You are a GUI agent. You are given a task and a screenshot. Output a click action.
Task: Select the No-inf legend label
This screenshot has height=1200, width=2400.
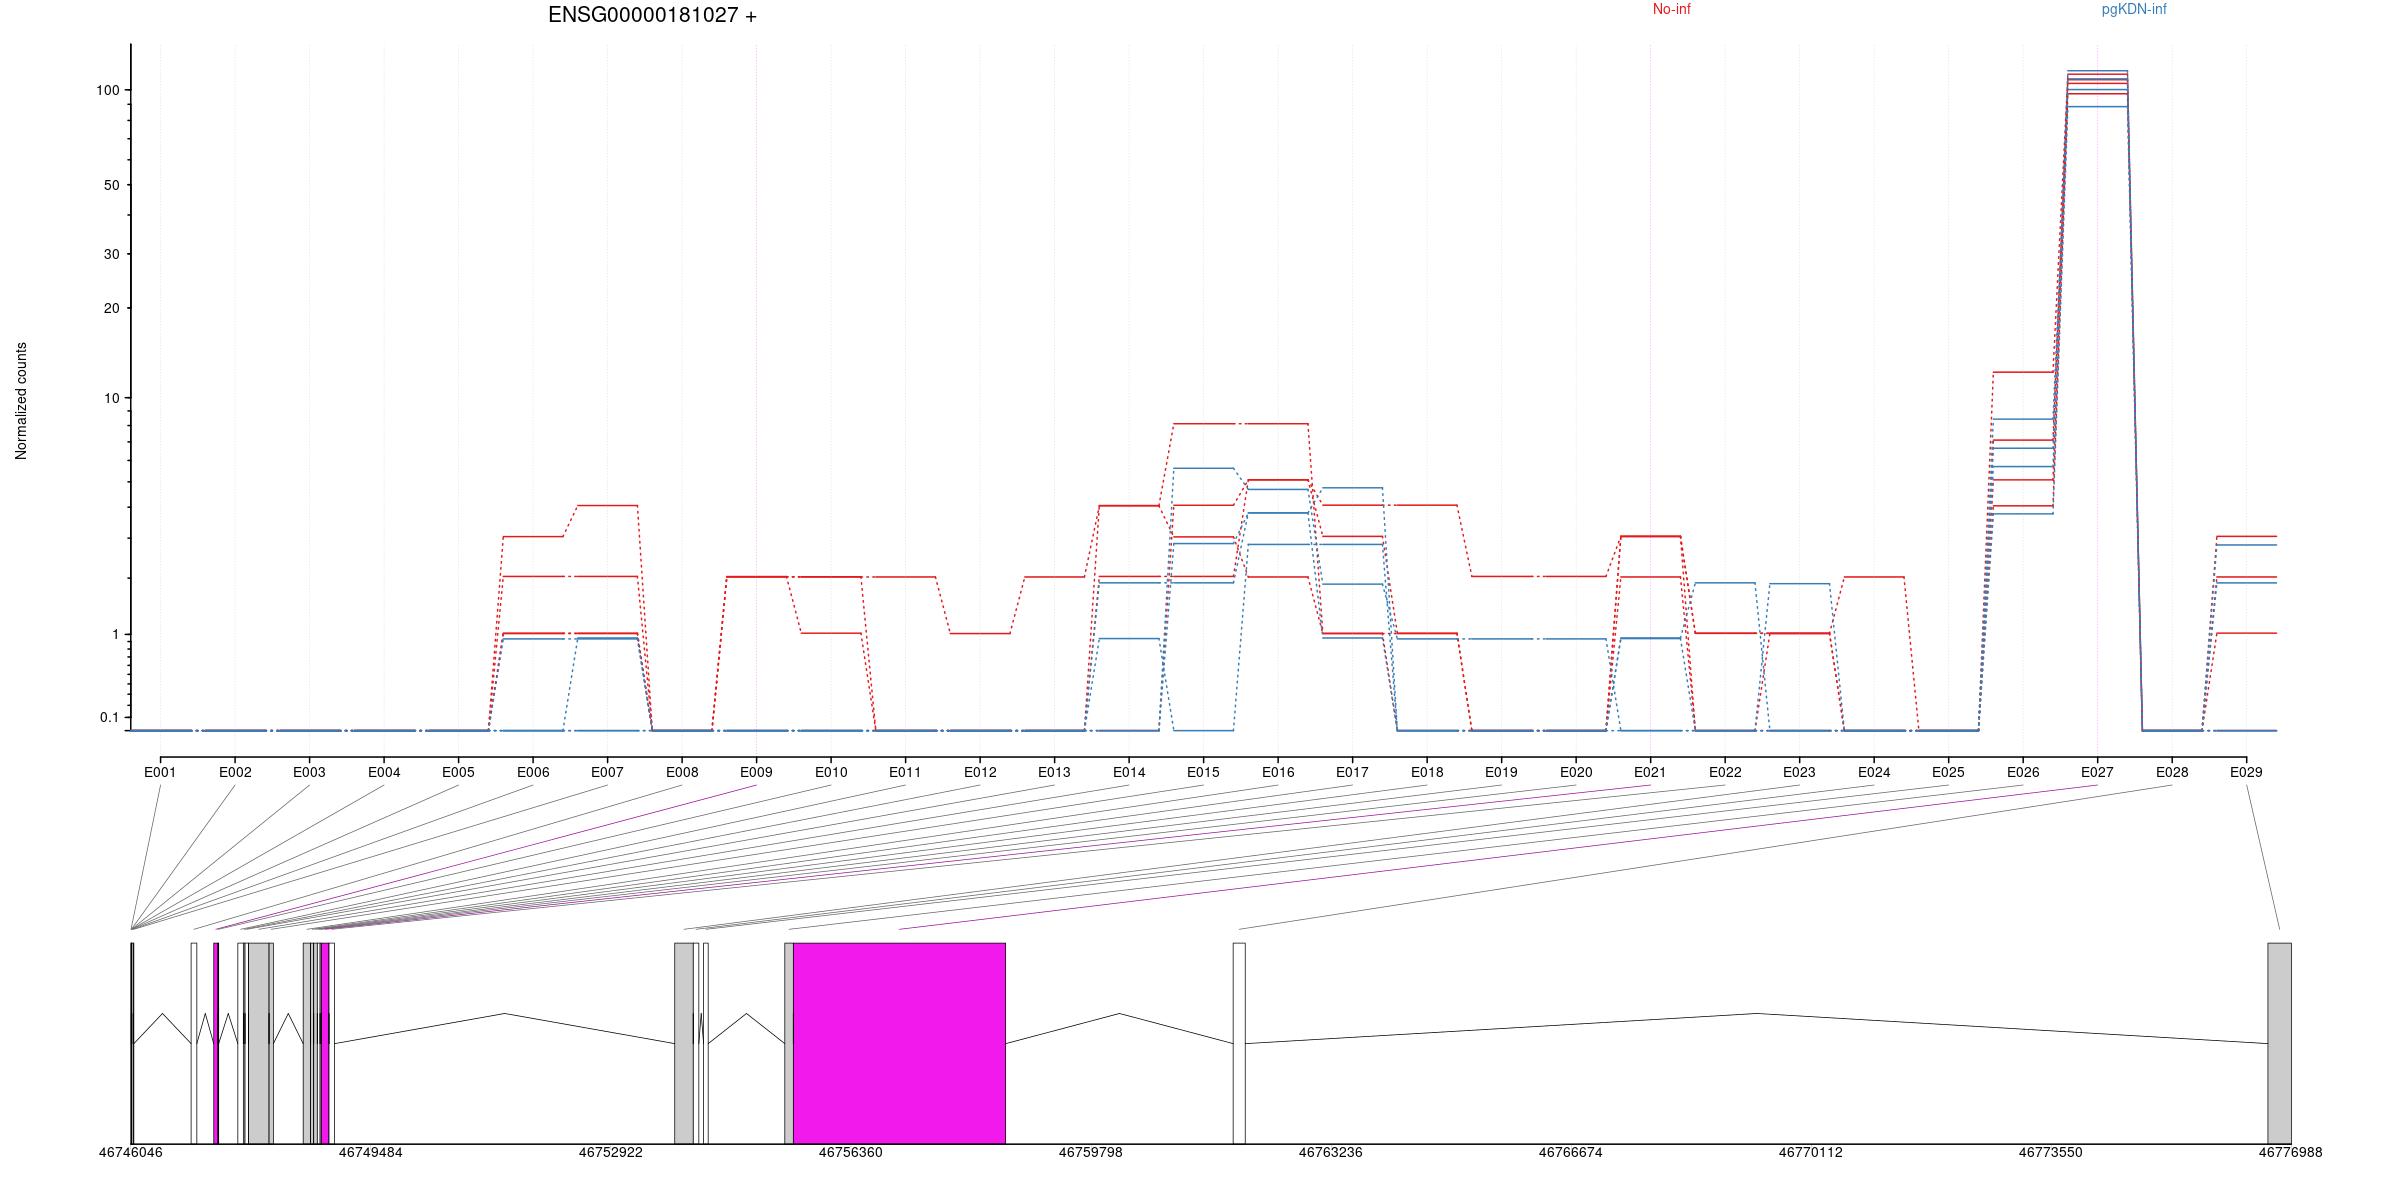[x=1671, y=9]
